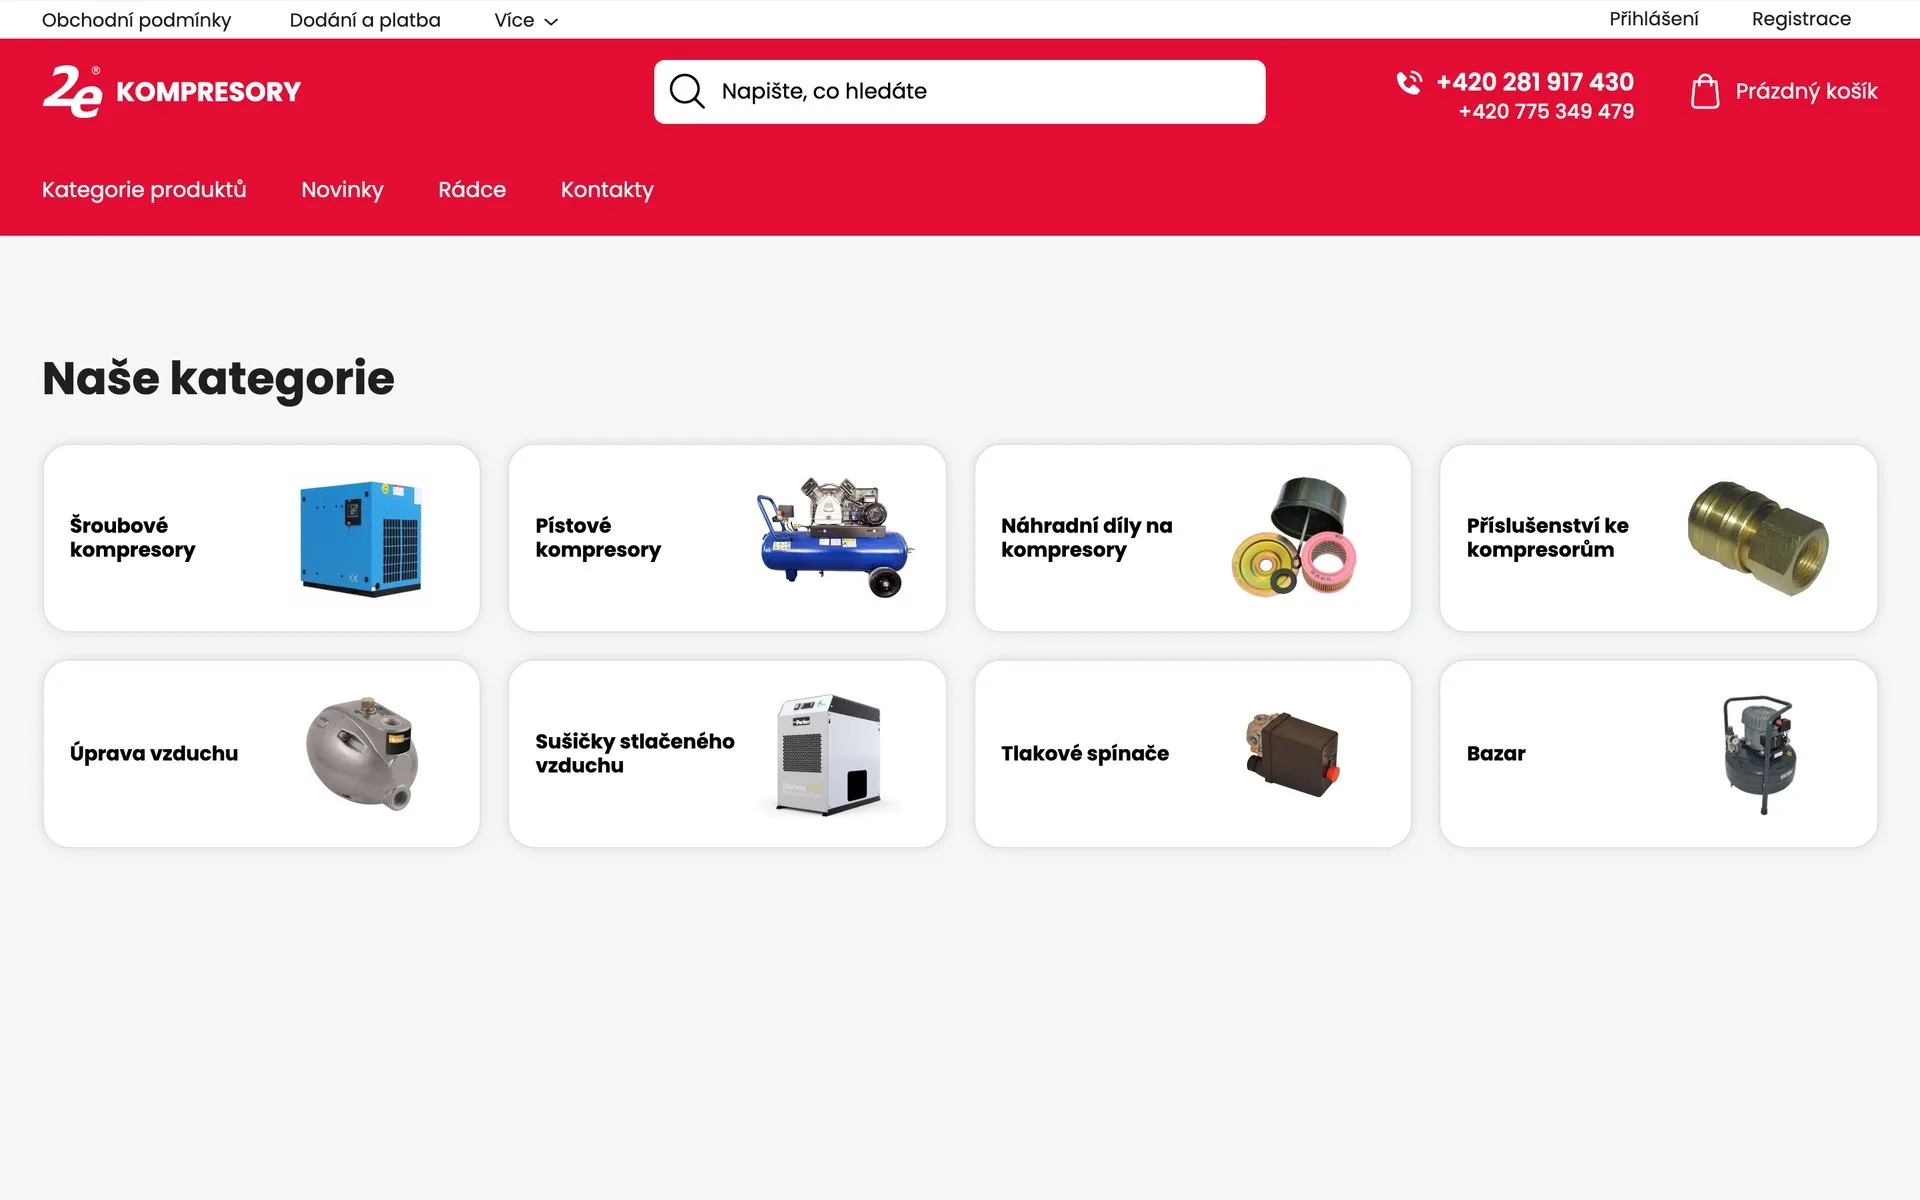This screenshot has height=1200, width=1920.
Task: Open Náhradní díly na kompresory title
Action: 1086,538
